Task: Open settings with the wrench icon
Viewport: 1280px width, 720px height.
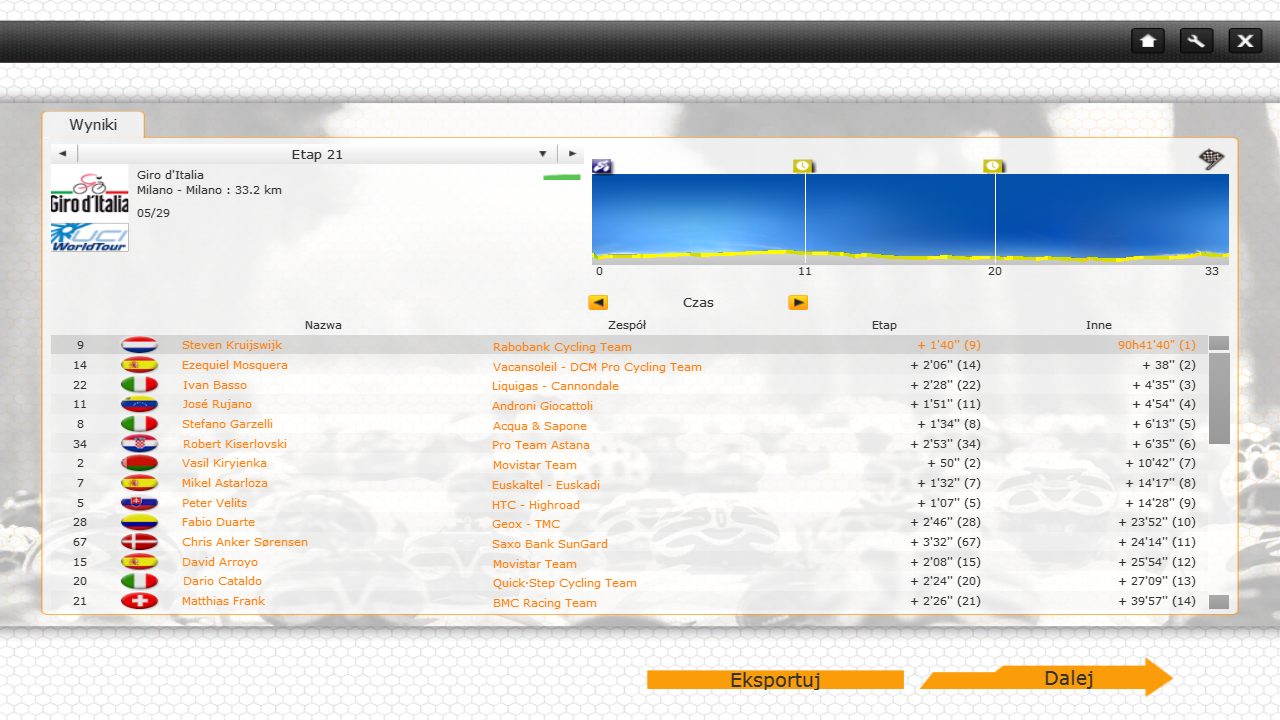Action: pyautogui.click(x=1196, y=41)
